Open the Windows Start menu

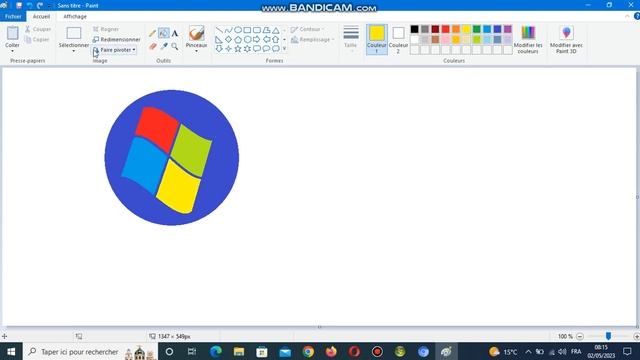click(11, 351)
